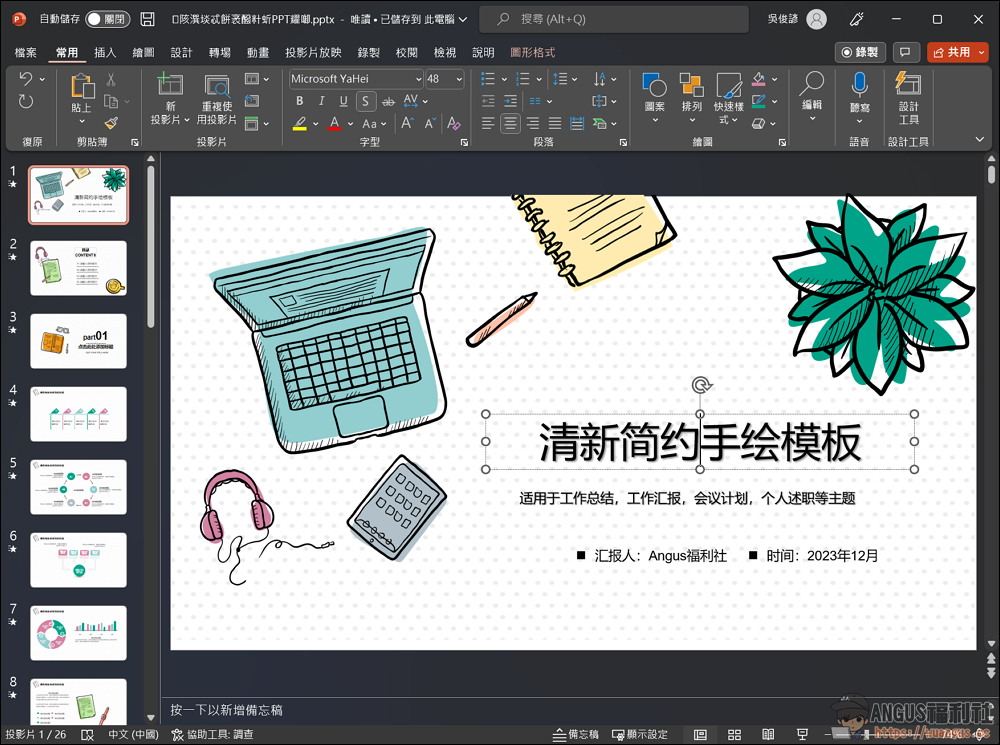This screenshot has width=1000, height=745.
Task: Toggle strikethrough formatting
Action: (388, 101)
